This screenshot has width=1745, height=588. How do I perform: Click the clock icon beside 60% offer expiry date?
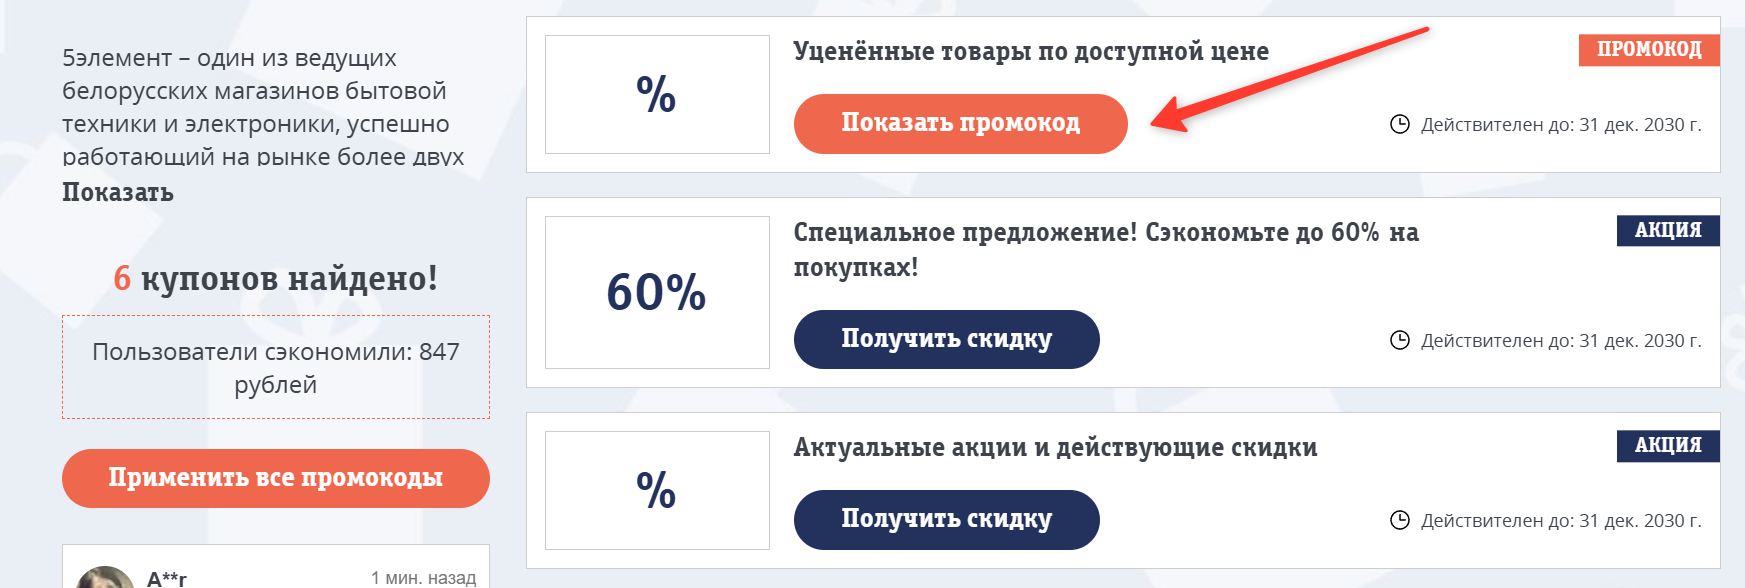tap(1402, 339)
